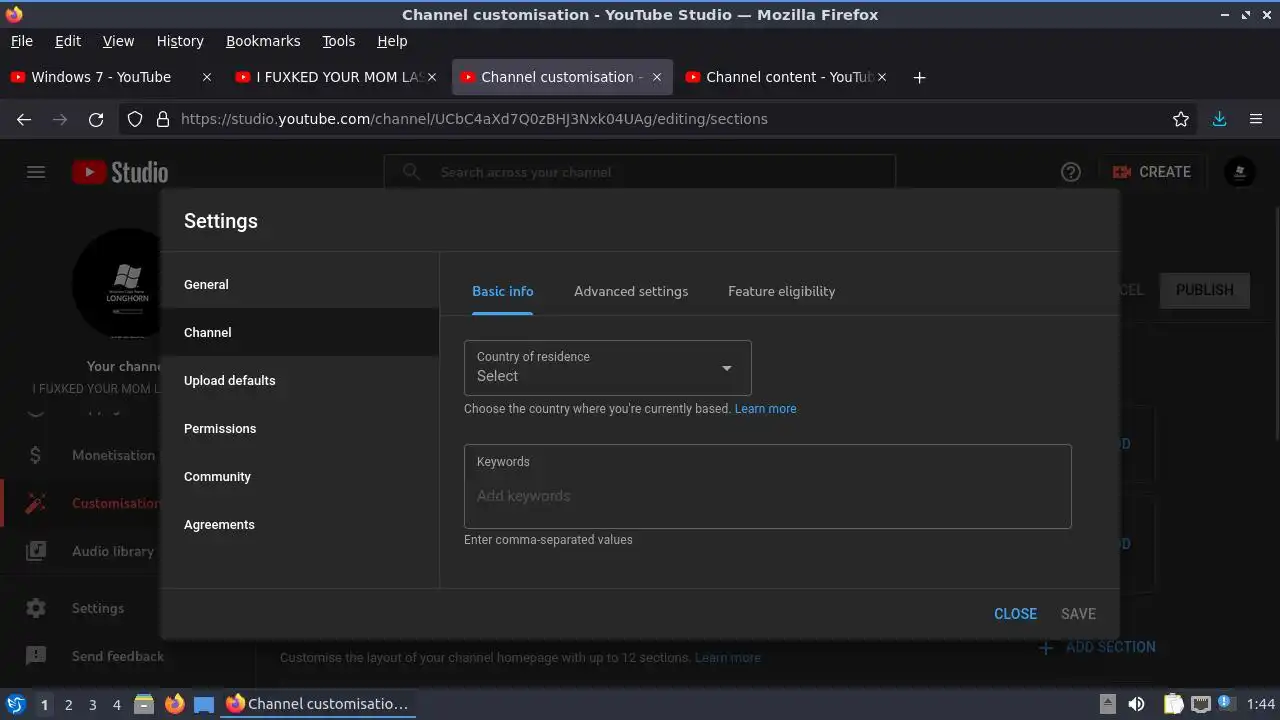The image size is (1280, 720).
Task: Switch to workspace 2 in the taskbar
Action: point(68,705)
